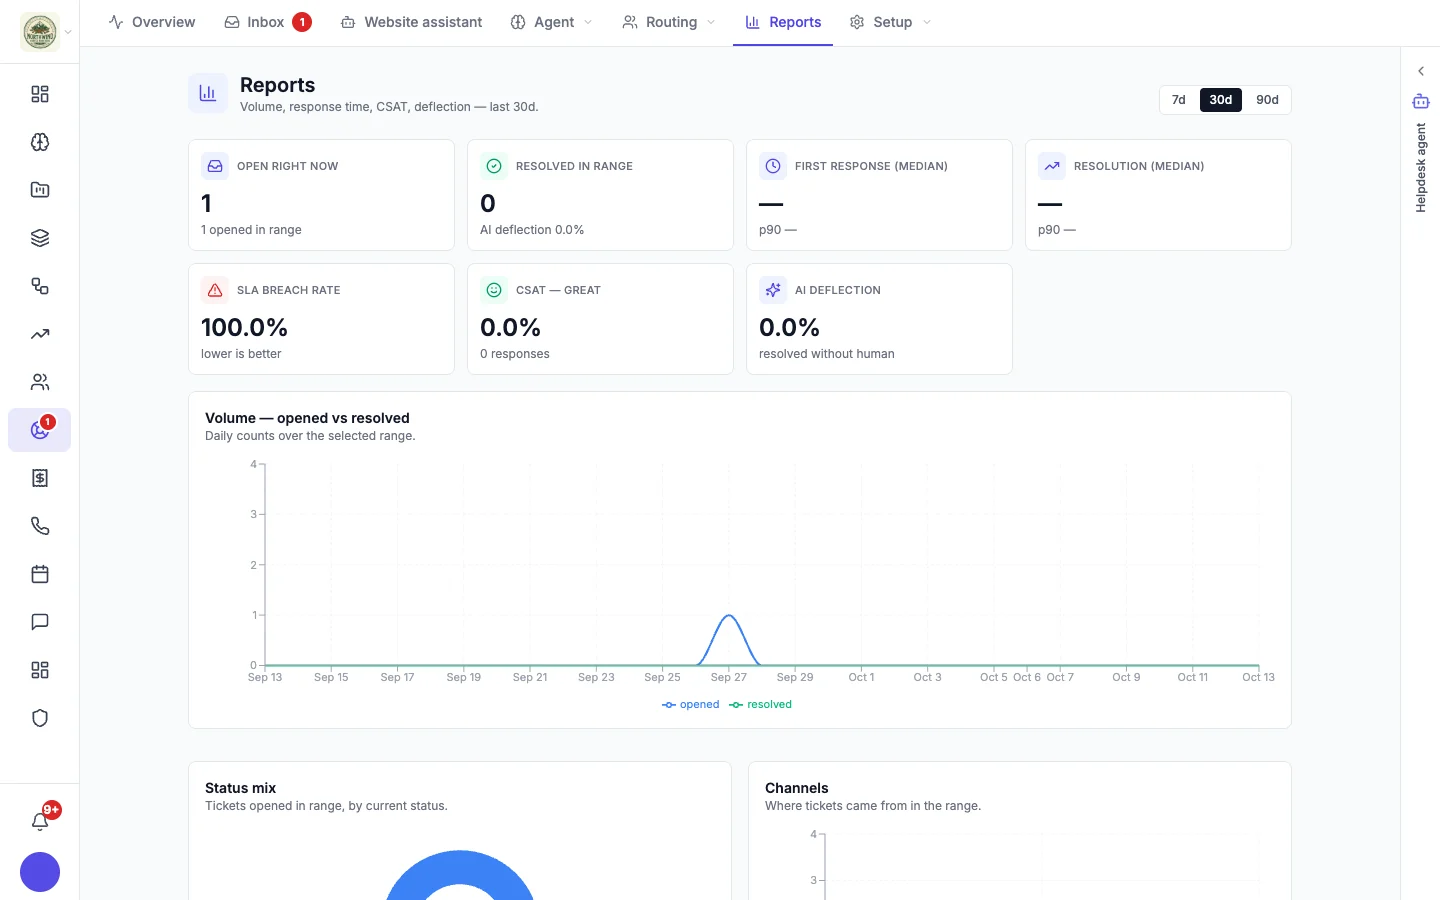The width and height of the screenshot is (1440, 900).
Task: Open the workspace switcher chevron beside logo
Action: click(x=68, y=32)
